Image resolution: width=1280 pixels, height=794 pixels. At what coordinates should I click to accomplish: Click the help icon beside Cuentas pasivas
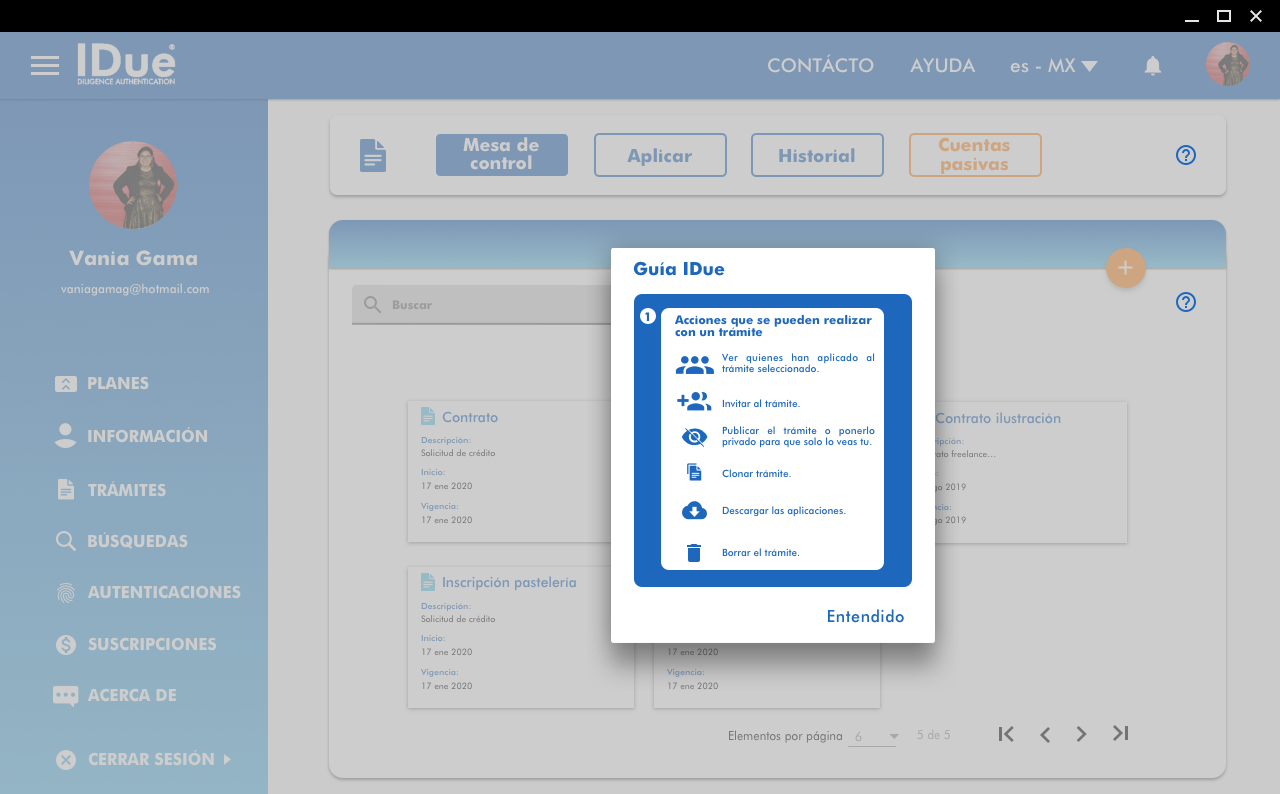pos(1186,155)
